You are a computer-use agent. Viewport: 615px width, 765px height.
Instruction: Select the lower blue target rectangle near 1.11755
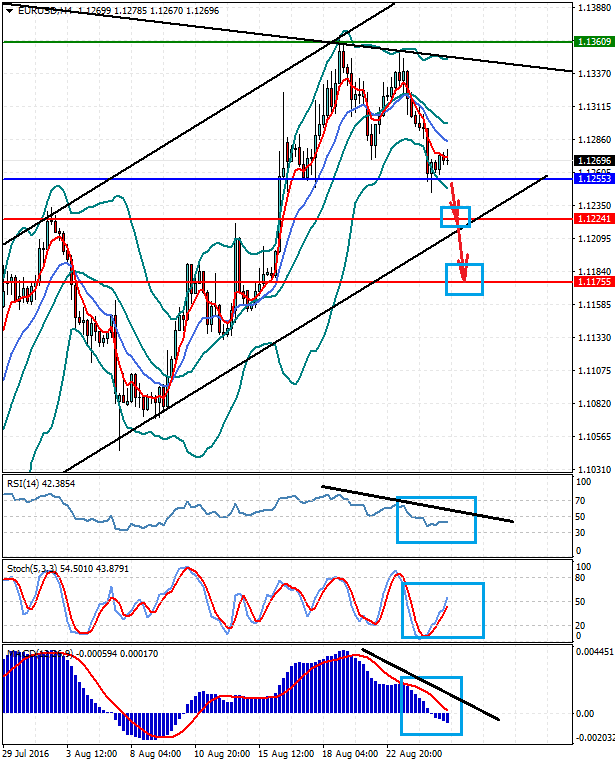[465, 279]
